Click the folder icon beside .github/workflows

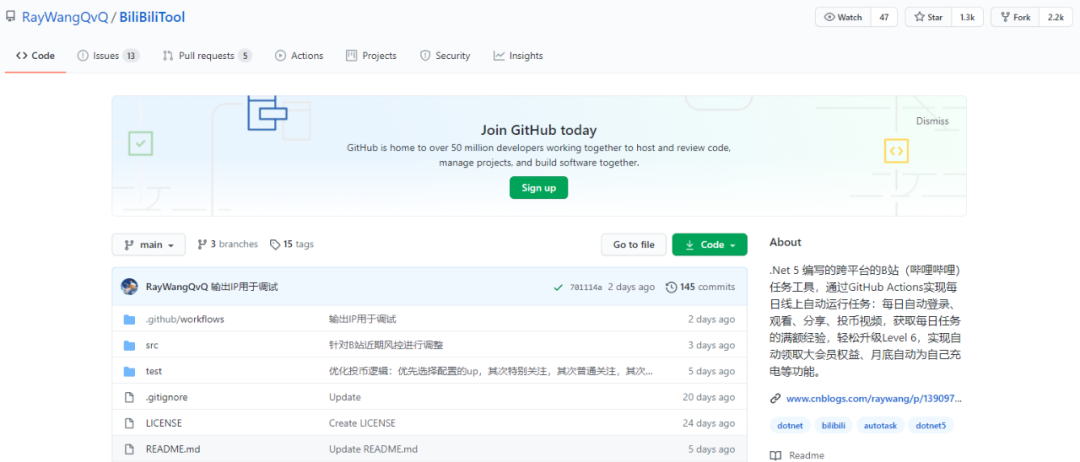coord(129,319)
